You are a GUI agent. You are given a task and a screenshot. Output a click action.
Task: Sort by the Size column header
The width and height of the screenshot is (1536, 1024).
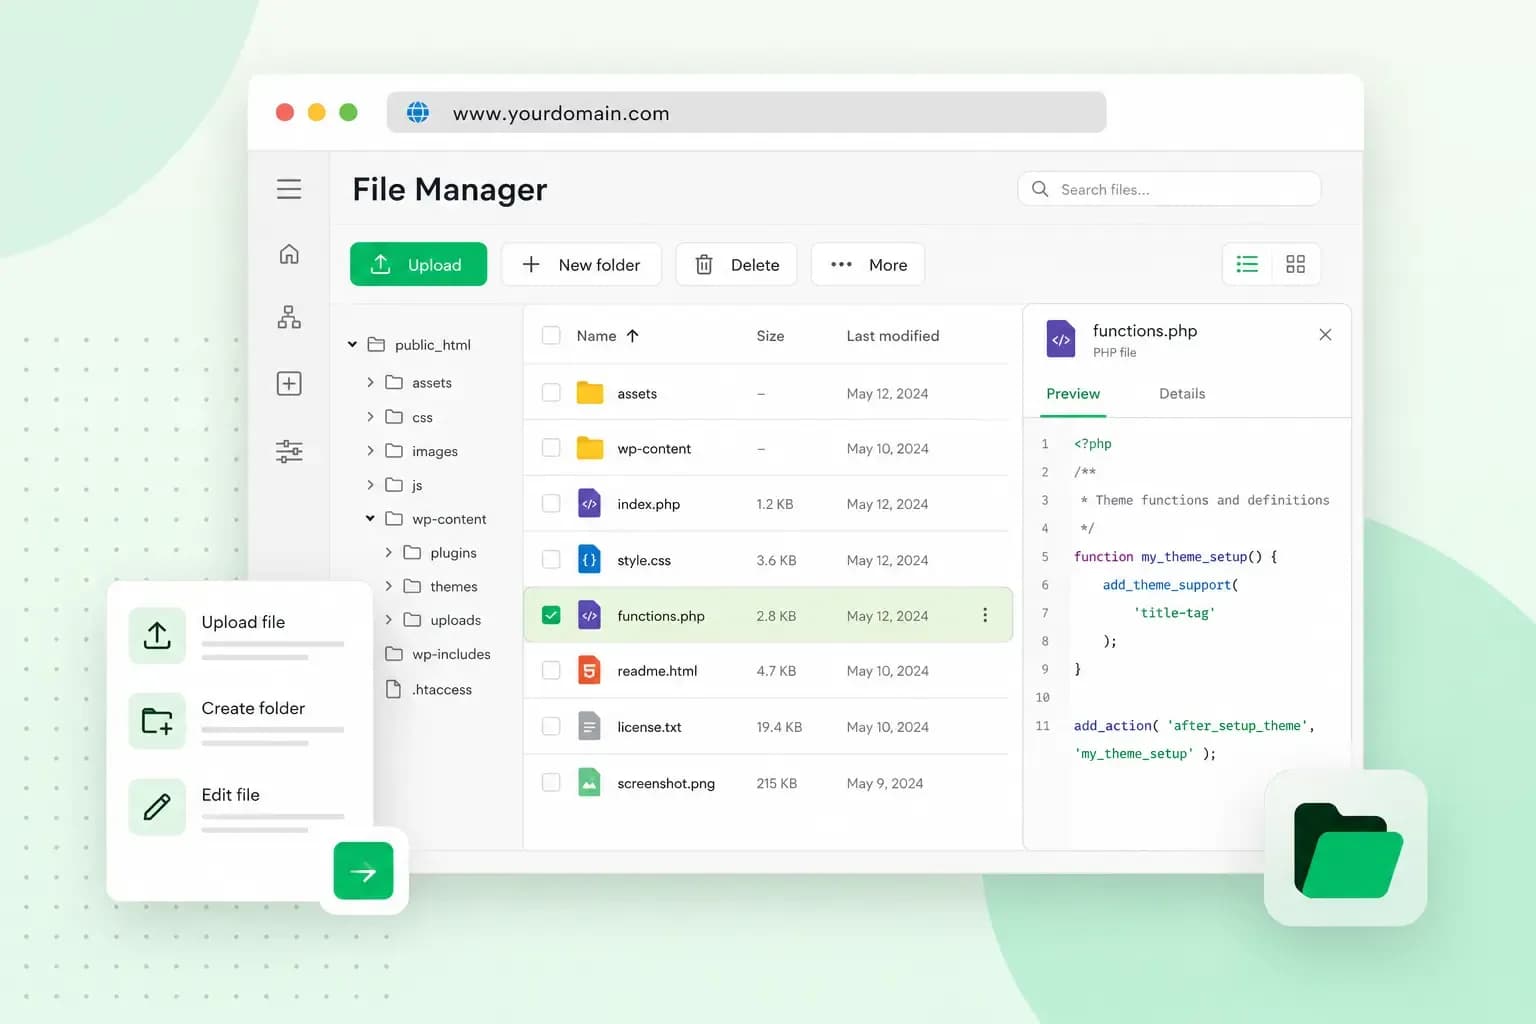pos(770,336)
